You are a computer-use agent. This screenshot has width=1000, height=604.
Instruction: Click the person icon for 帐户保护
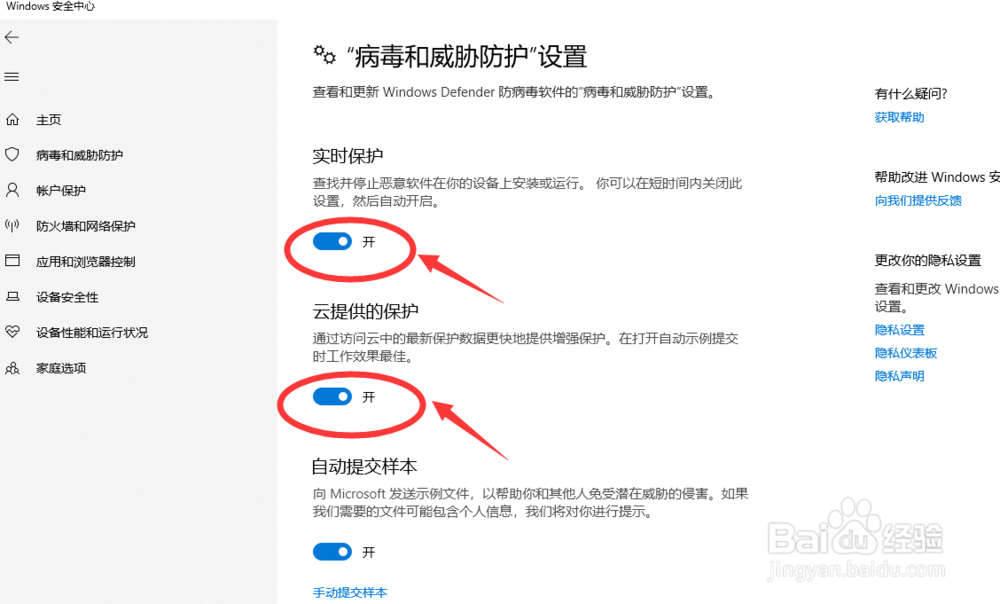[12, 189]
